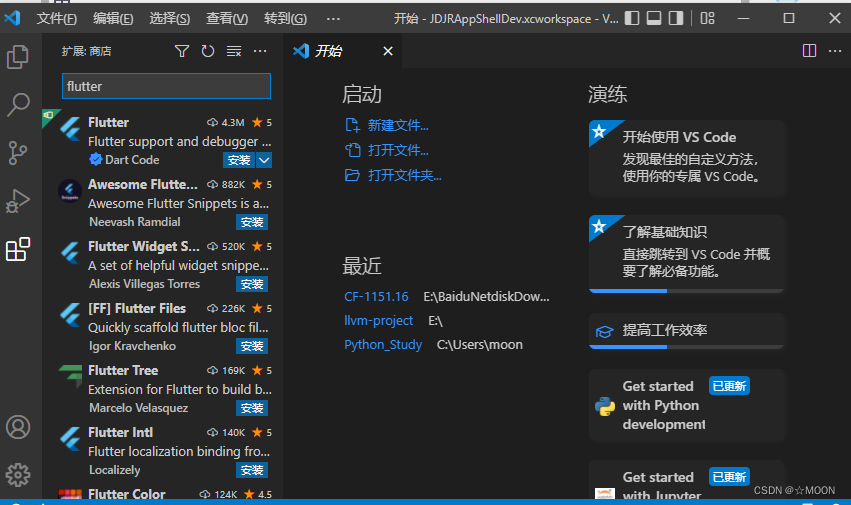Viewport: 851px width, 505px height.
Task: Open the Accounts icon in activity bar
Action: click(18, 427)
